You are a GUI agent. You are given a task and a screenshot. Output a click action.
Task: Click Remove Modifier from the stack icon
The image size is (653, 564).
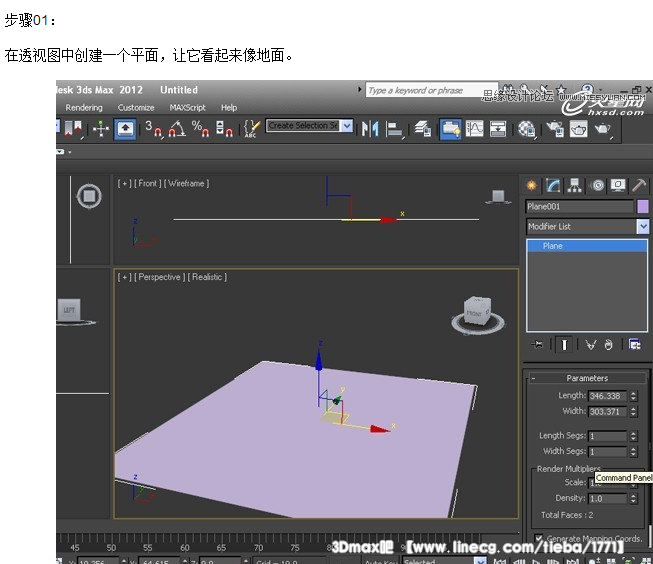point(608,344)
